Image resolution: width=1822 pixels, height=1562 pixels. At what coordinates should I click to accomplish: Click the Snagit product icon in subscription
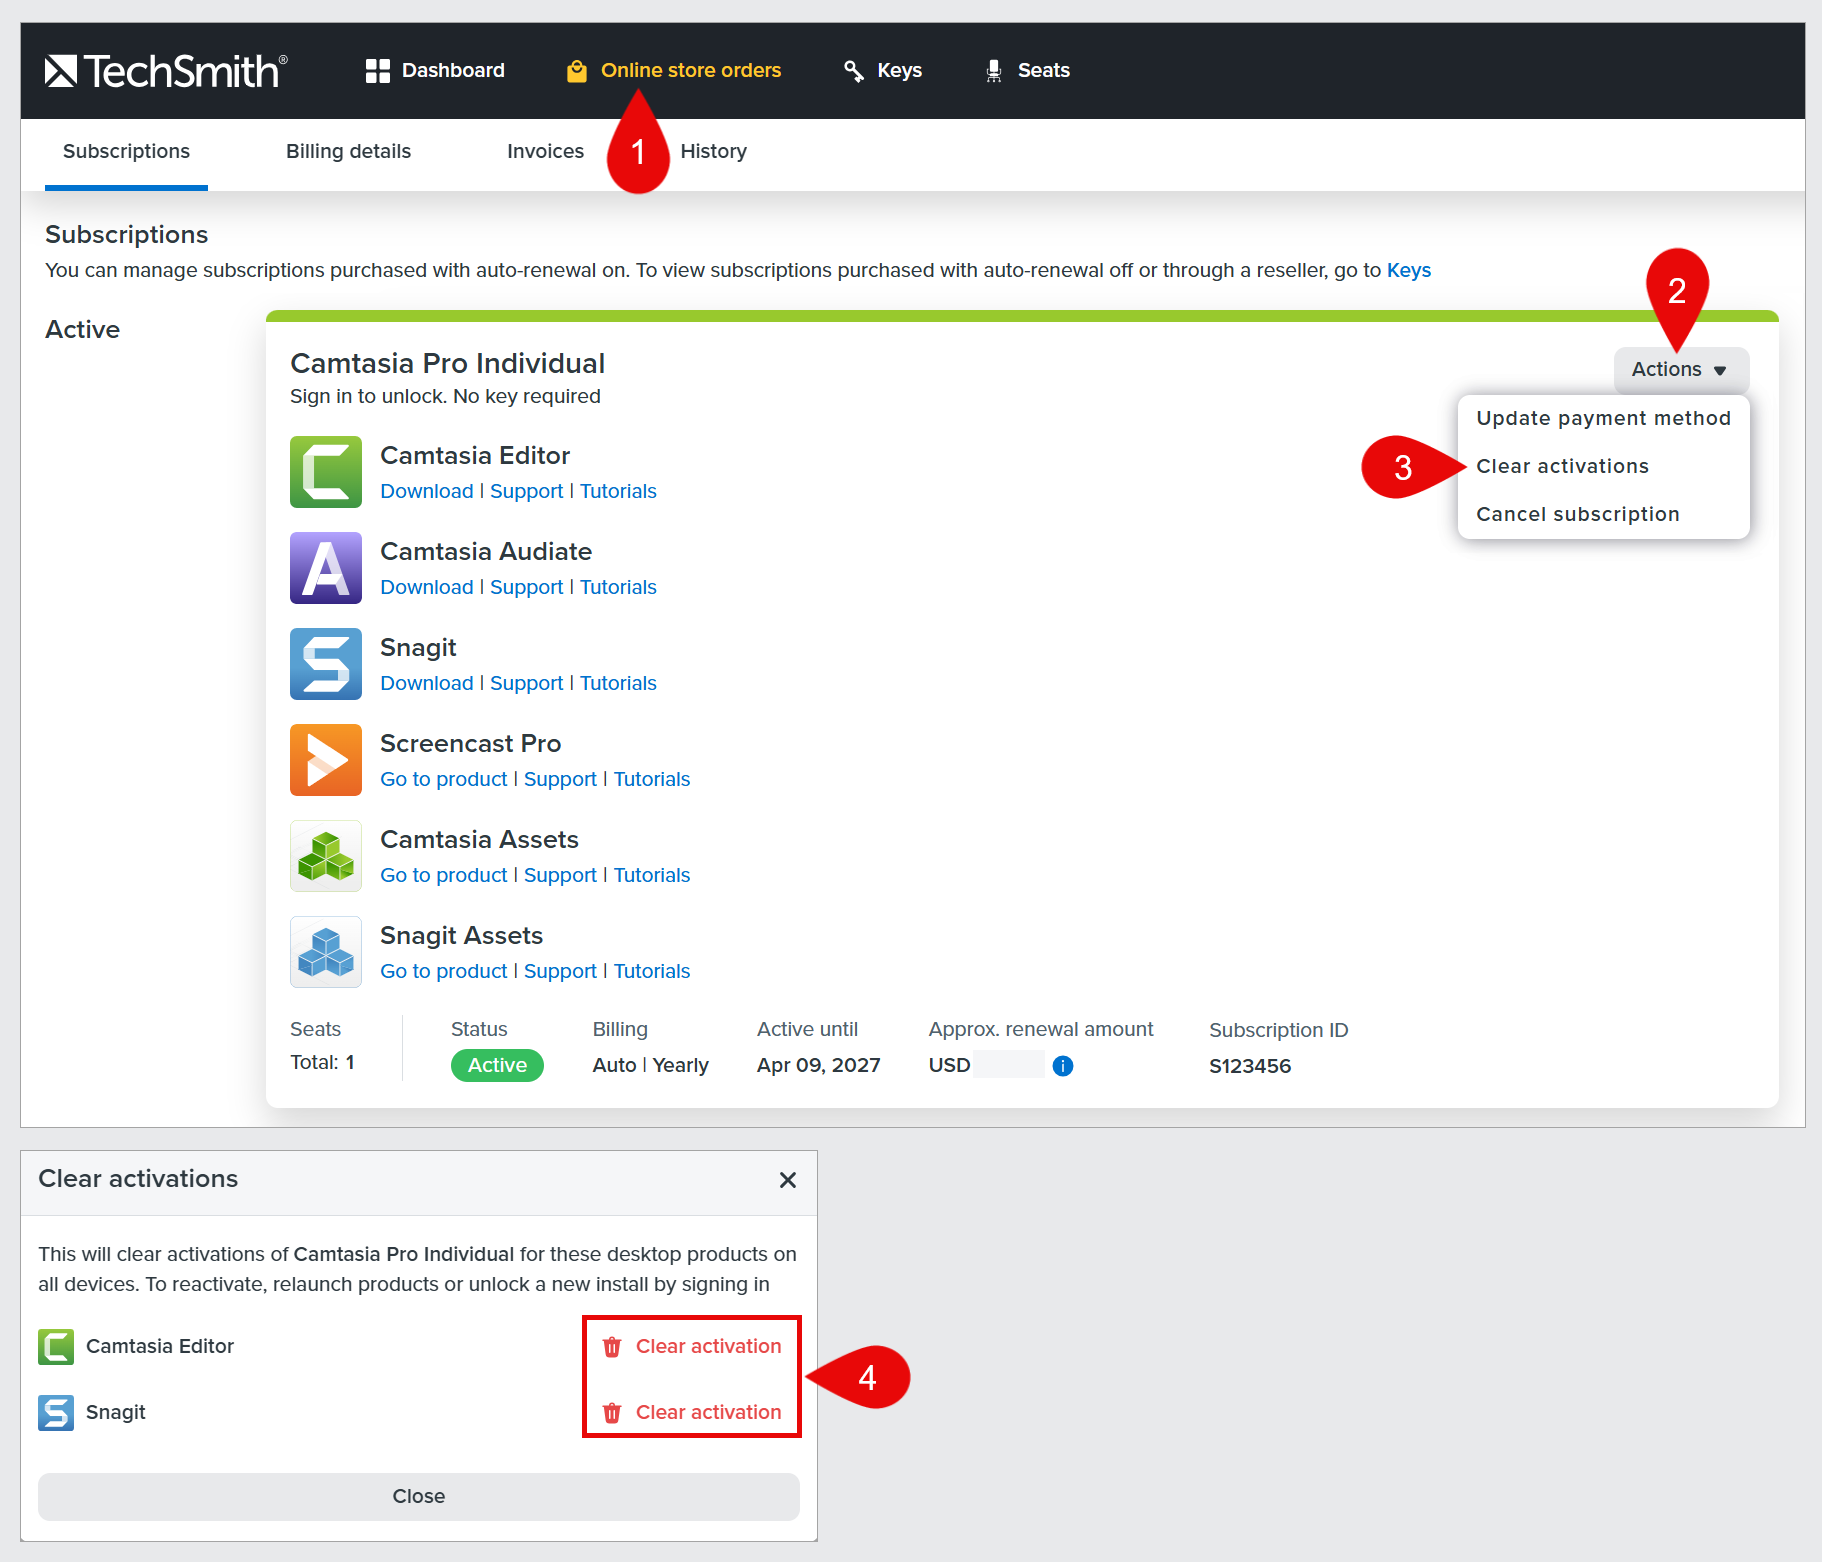pyautogui.click(x=326, y=664)
